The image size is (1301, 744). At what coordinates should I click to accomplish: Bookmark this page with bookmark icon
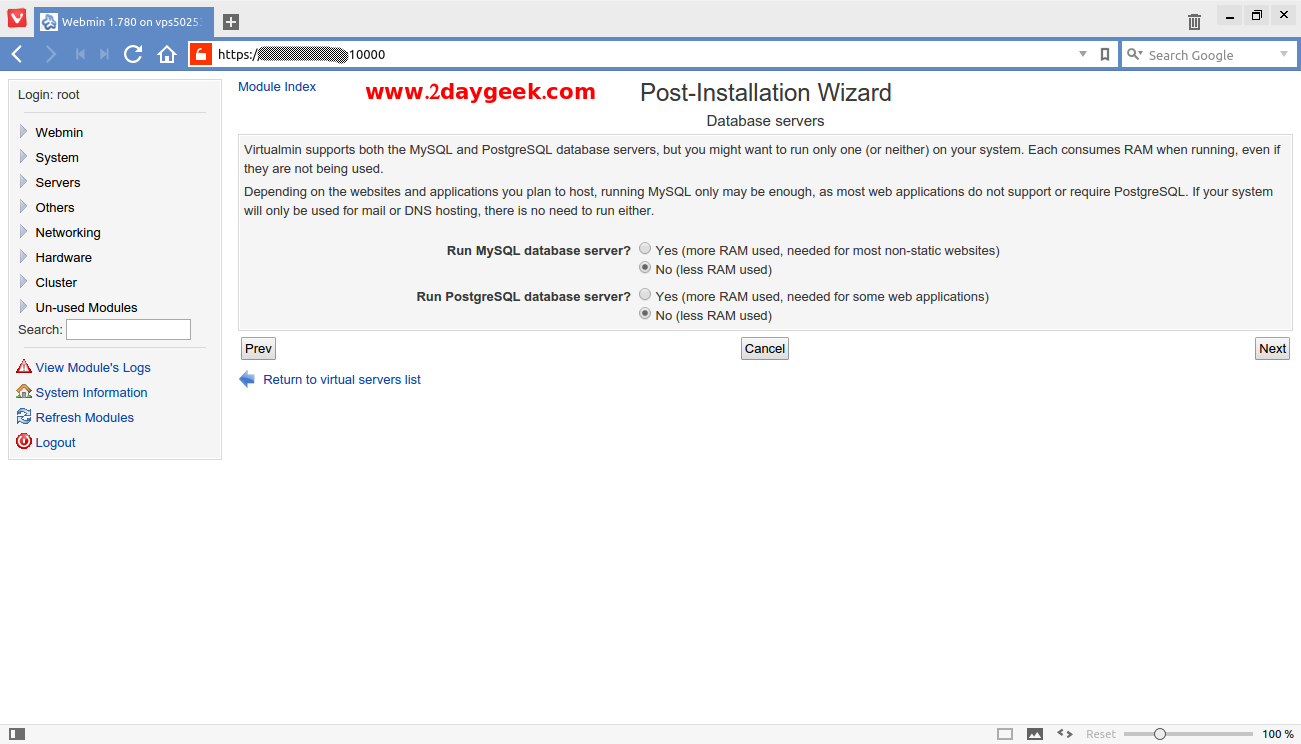[x=1105, y=55]
